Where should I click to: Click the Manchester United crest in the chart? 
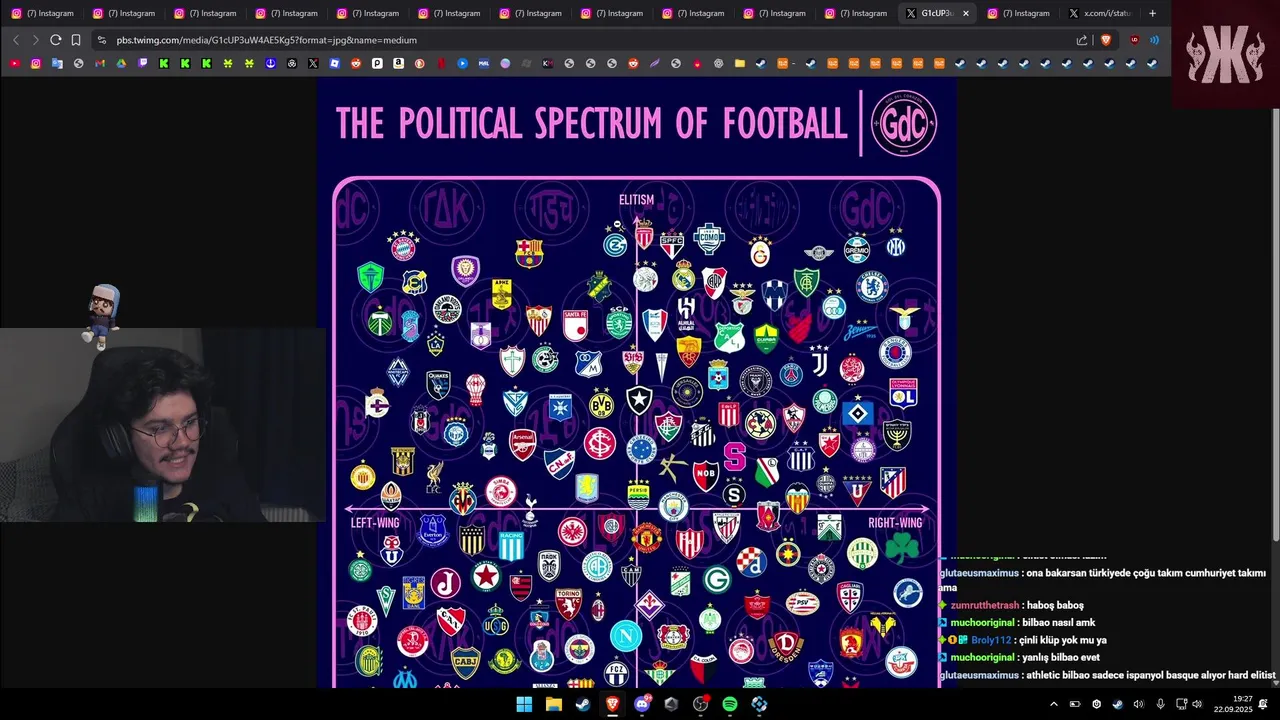[x=646, y=538]
